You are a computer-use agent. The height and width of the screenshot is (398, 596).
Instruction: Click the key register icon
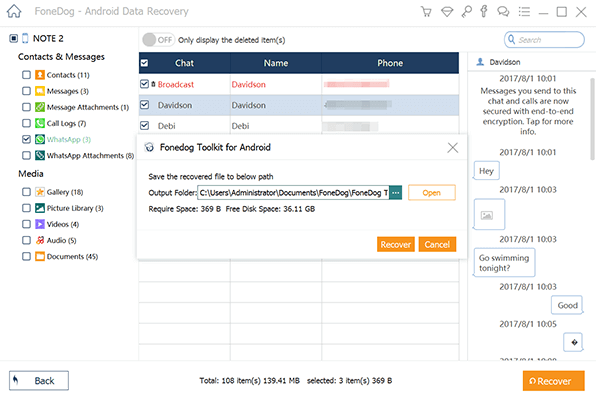(x=466, y=11)
